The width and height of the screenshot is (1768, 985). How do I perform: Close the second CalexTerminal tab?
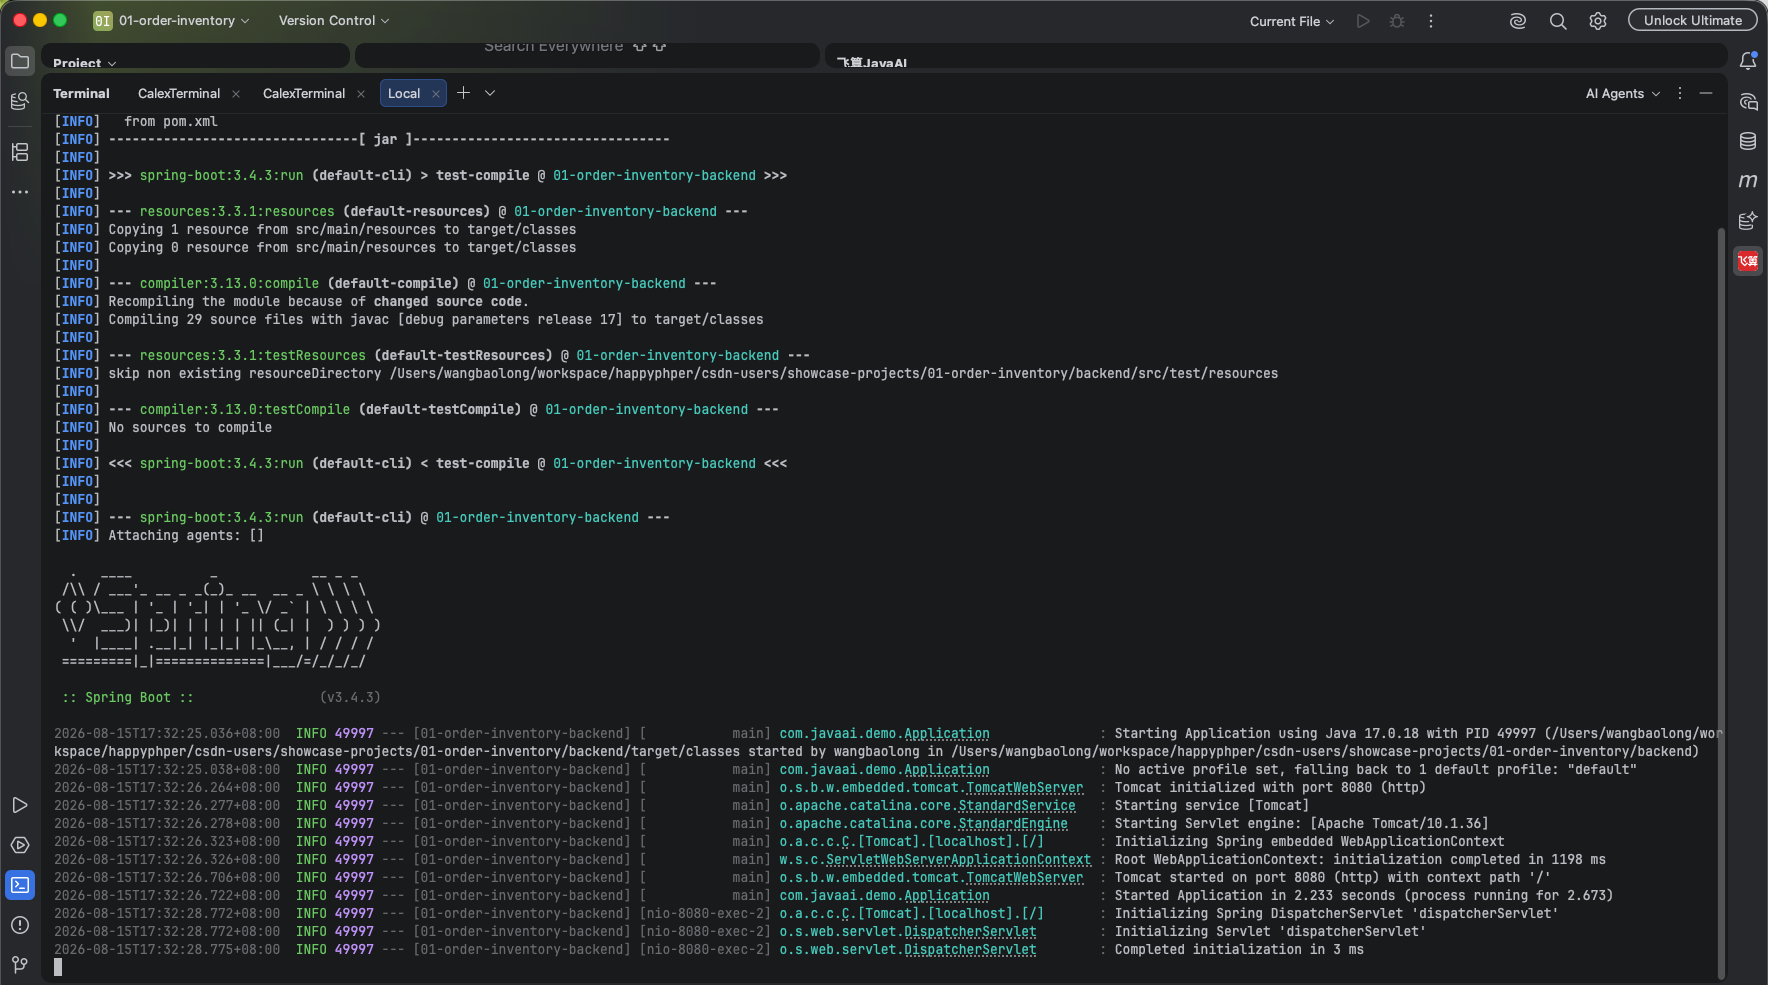tap(361, 94)
